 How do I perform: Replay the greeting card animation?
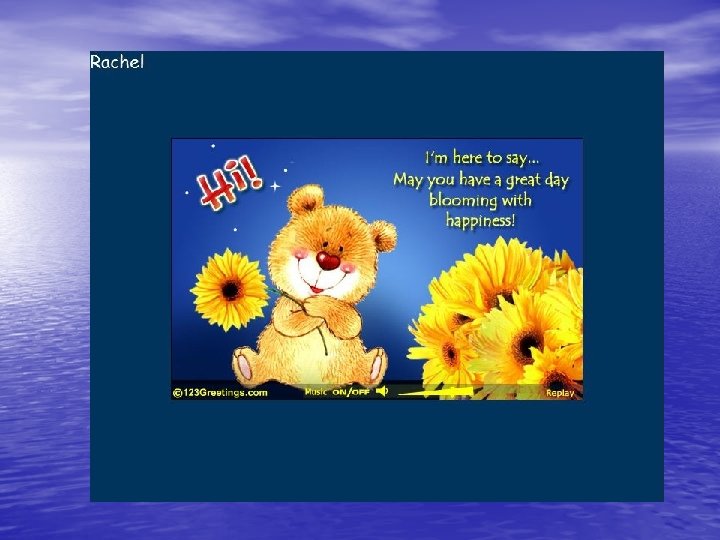point(560,393)
